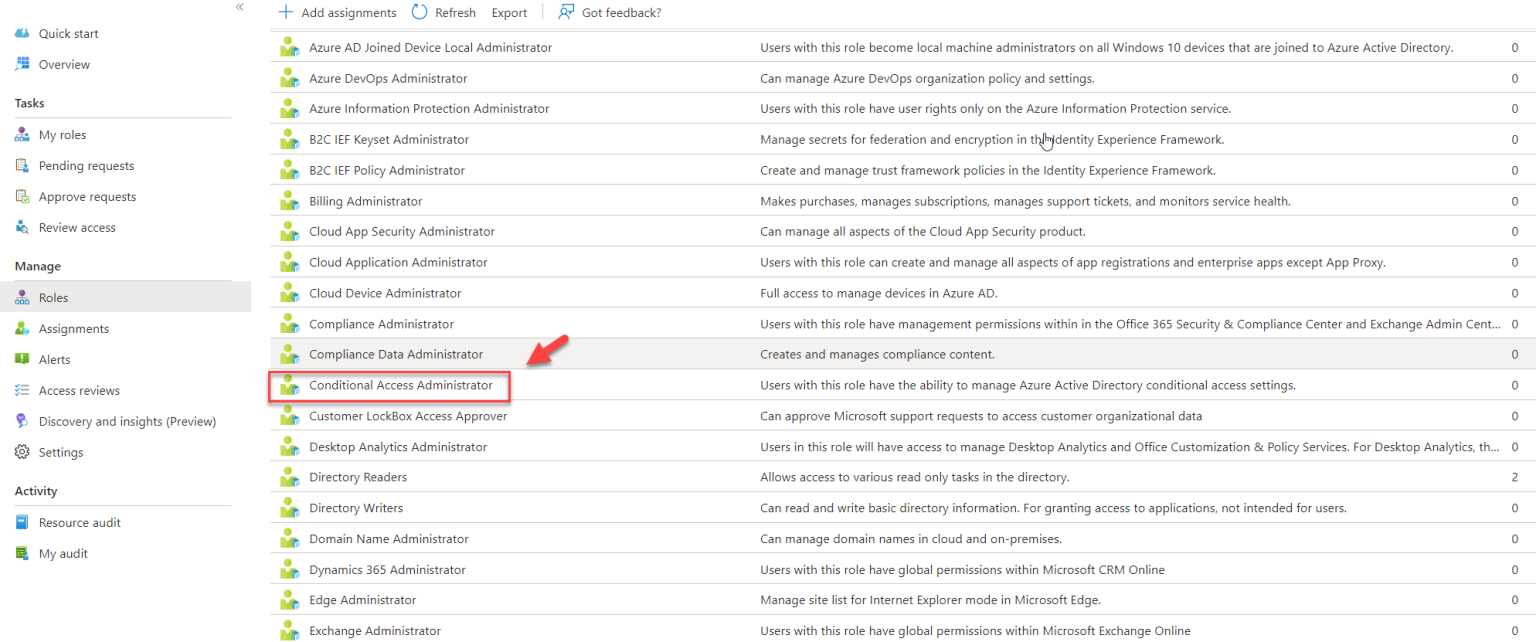Open the Conditional Access Administrator role
This screenshot has width=1536, height=642.
pyautogui.click(x=401, y=385)
